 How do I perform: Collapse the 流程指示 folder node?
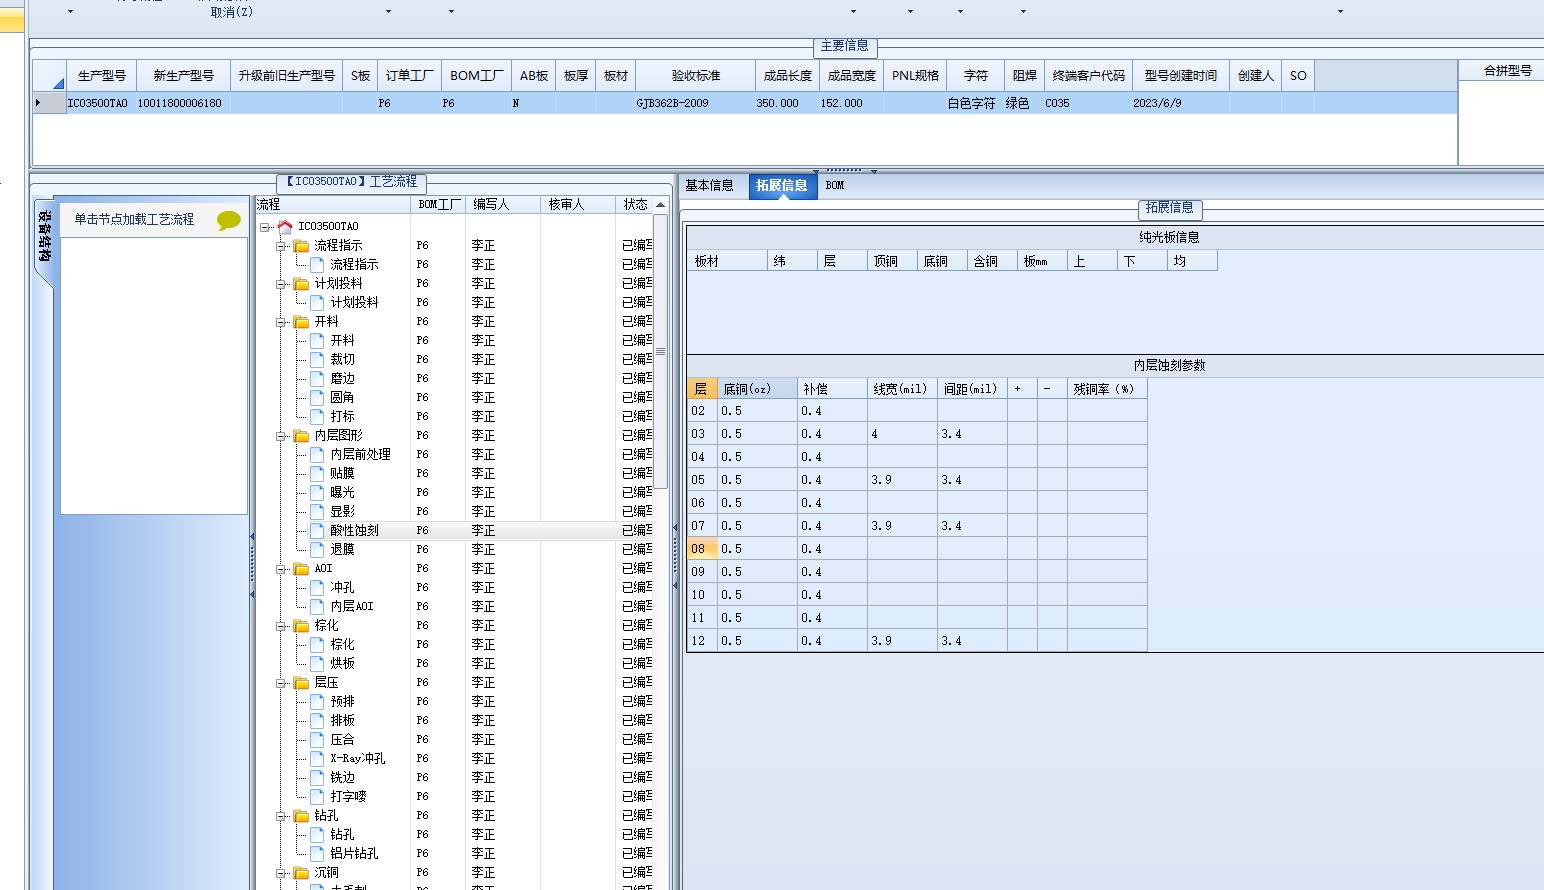pyautogui.click(x=282, y=246)
